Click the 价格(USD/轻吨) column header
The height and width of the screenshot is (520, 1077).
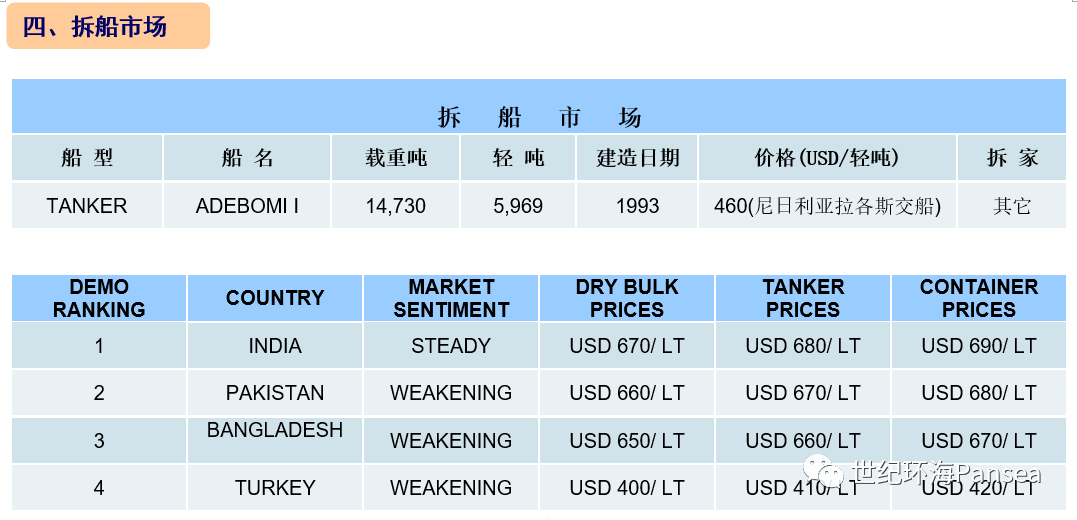click(x=827, y=158)
